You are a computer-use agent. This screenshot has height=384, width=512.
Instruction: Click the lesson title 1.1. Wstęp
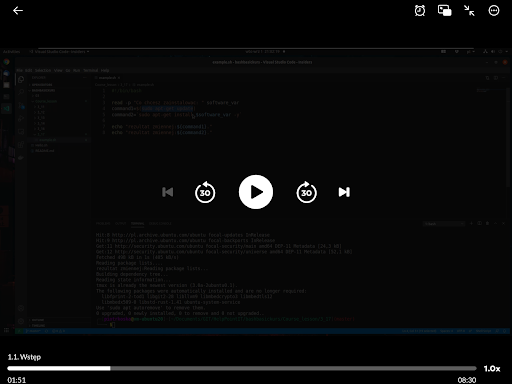pos(24,357)
